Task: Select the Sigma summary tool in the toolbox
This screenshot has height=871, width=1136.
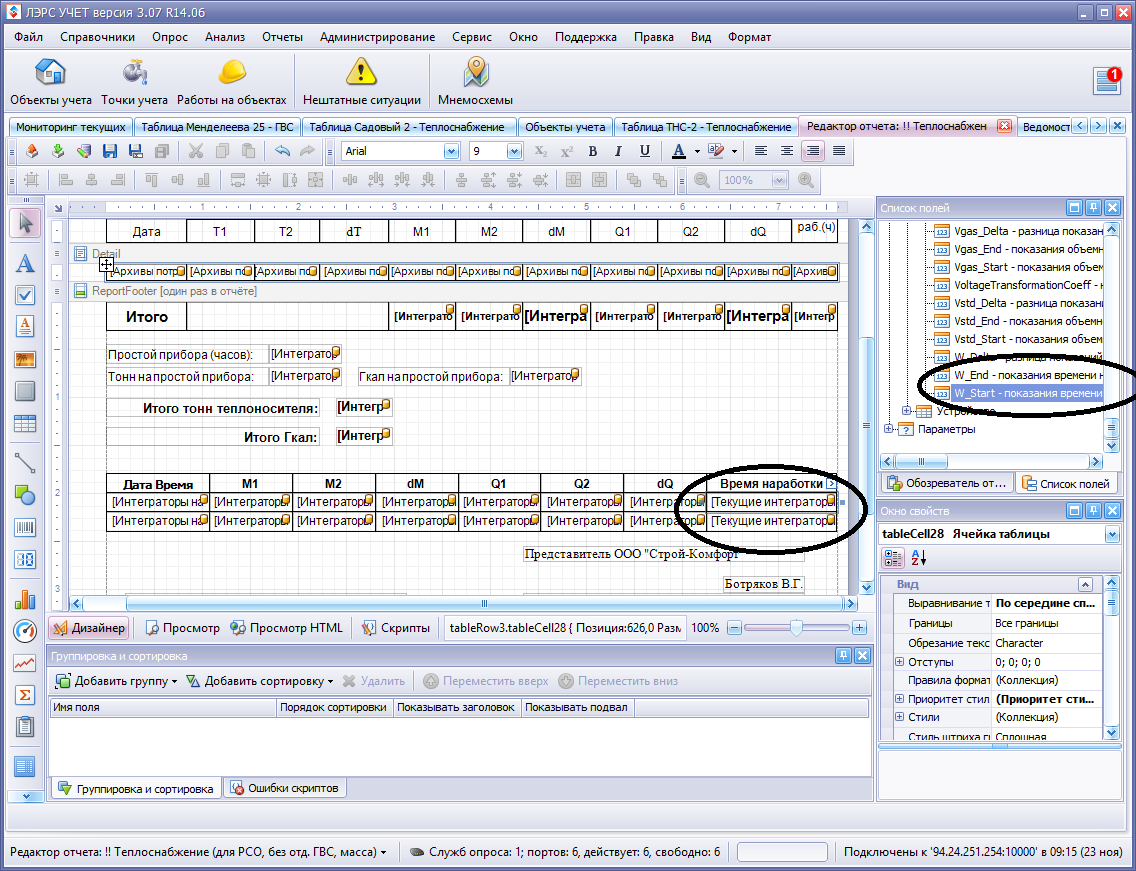Action: [25, 695]
